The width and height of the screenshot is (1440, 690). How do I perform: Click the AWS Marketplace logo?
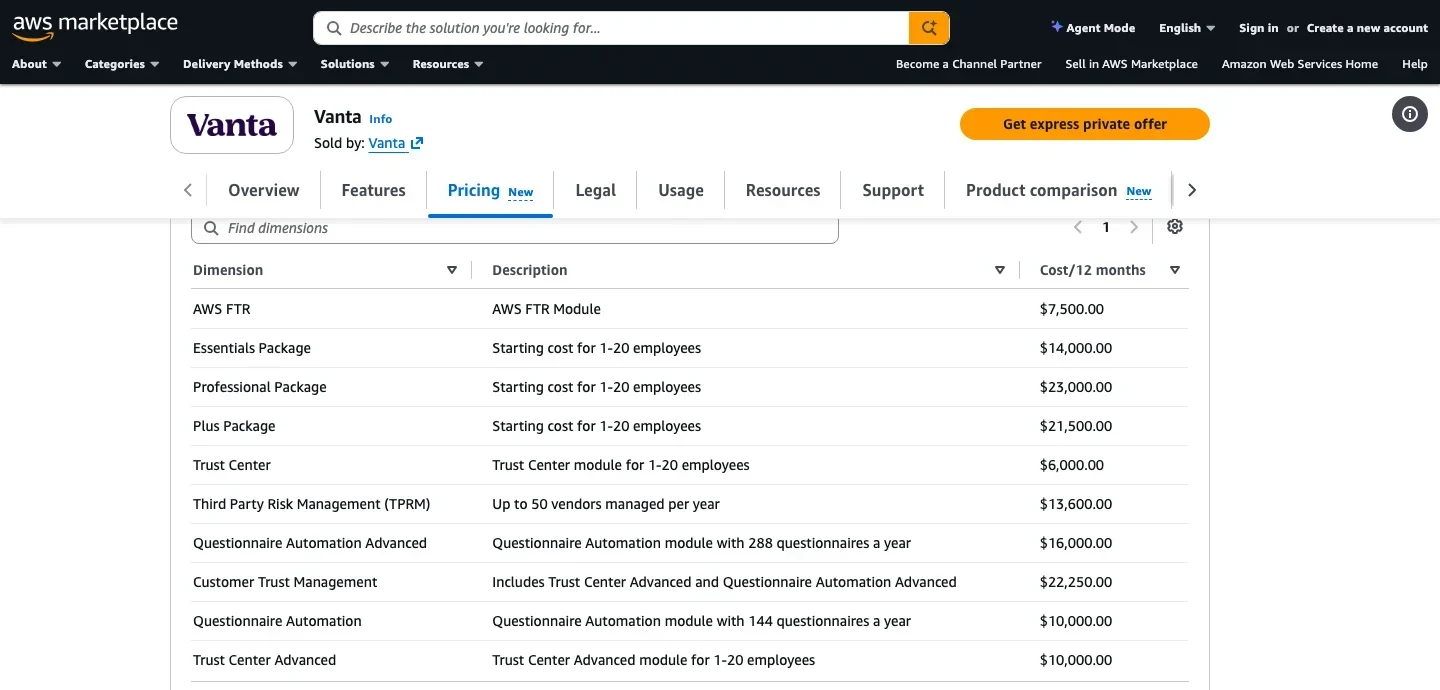coord(95,27)
